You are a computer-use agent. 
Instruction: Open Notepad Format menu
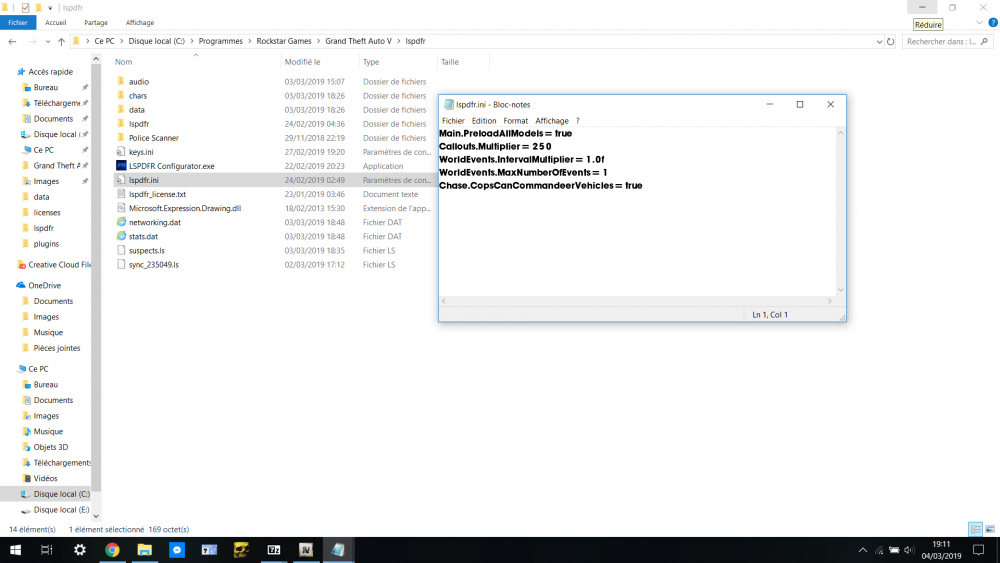(x=515, y=121)
